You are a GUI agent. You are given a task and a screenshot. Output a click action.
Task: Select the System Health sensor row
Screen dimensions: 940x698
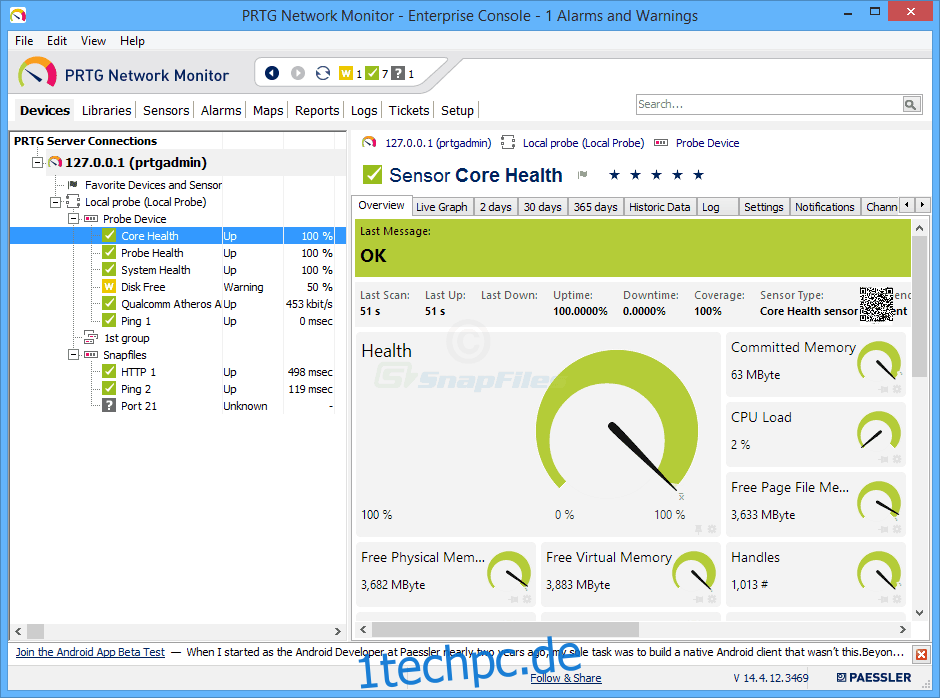tap(178, 270)
